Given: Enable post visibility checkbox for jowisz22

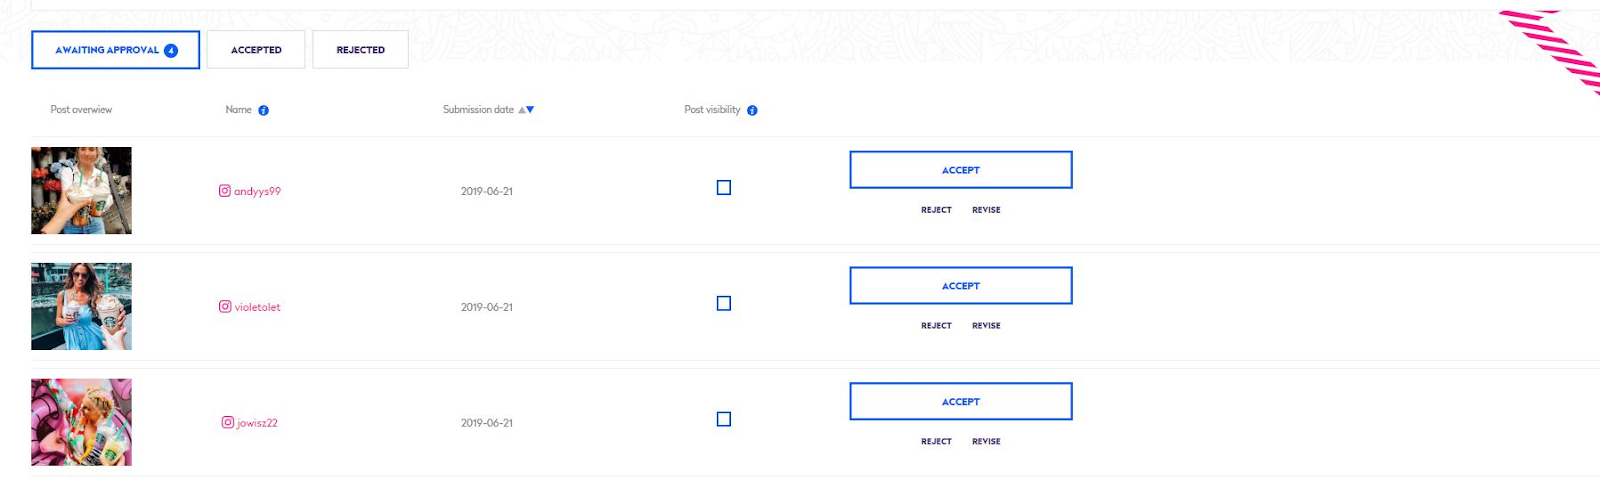Looking at the screenshot, I should (724, 420).
